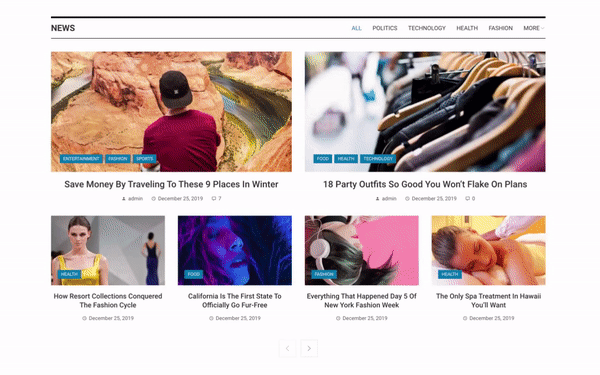Click date below spa treatment article
600x375 pixels.
pyautogui.click(x=489, y=318)
